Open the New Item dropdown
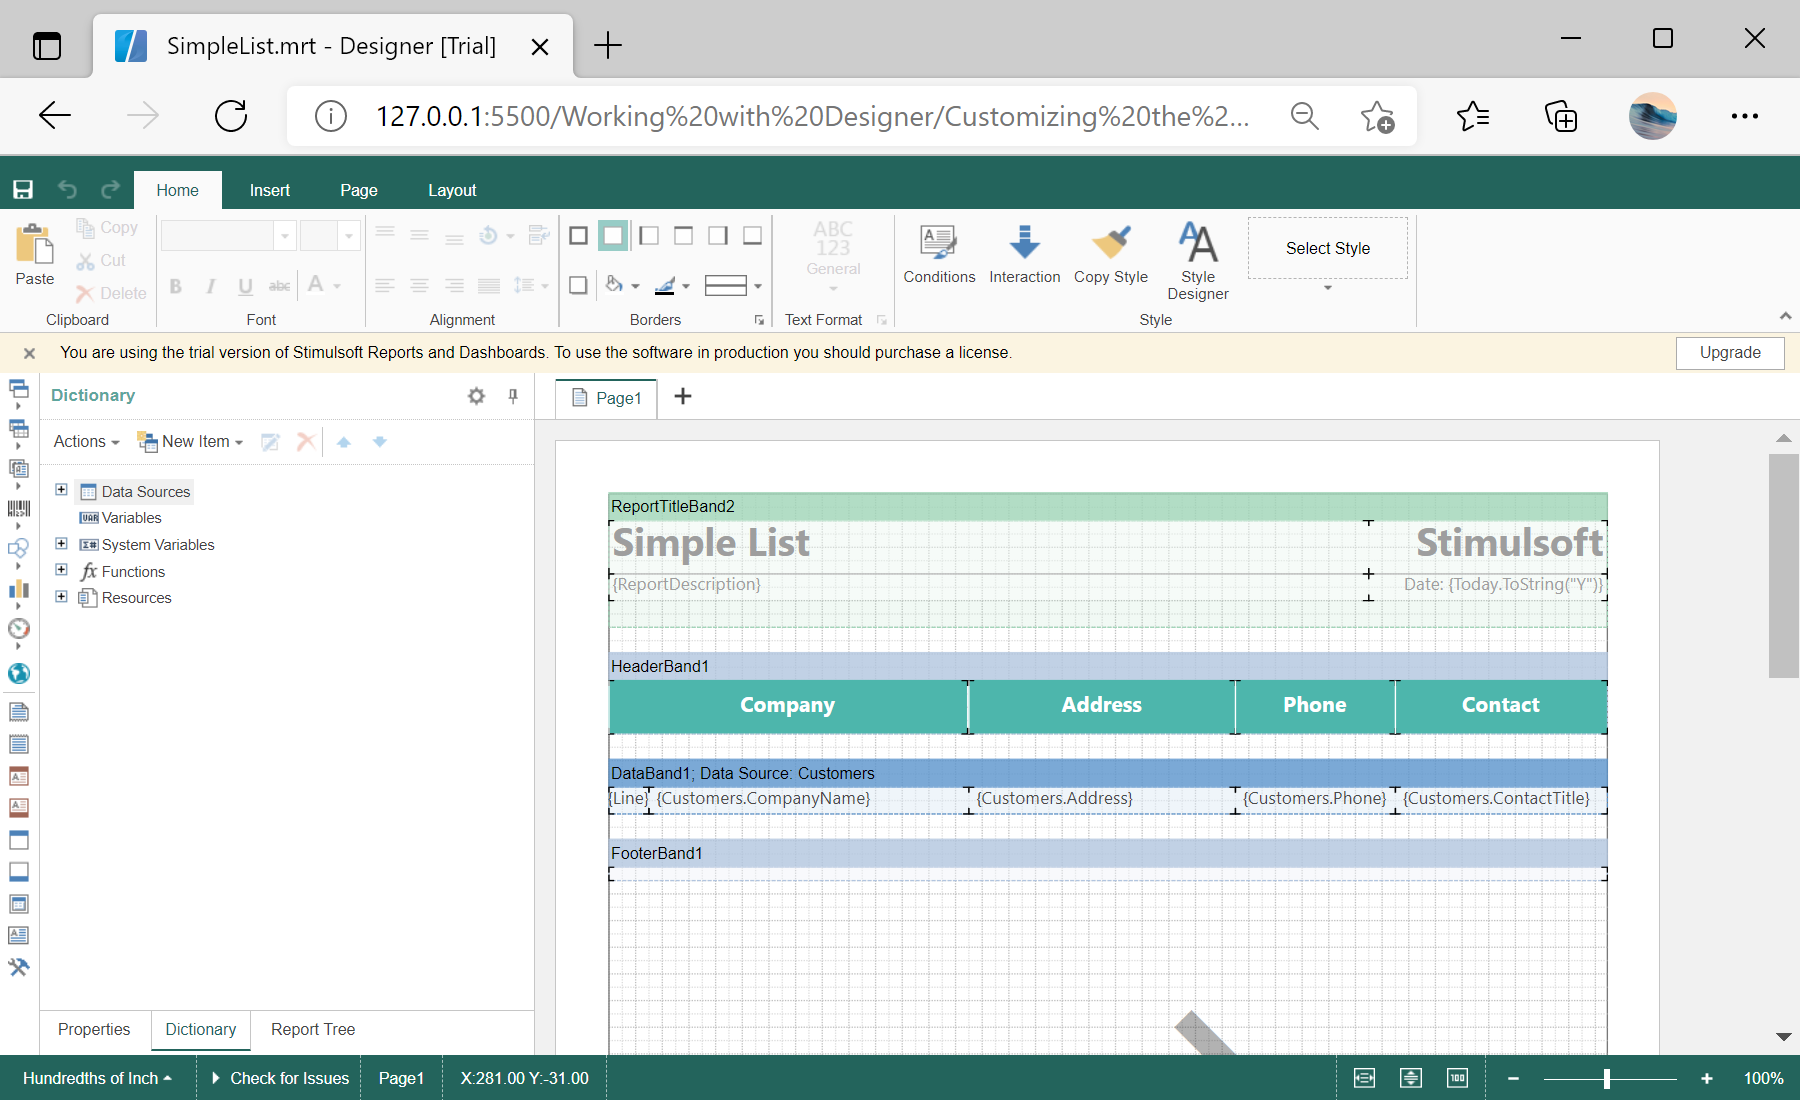 191,442
